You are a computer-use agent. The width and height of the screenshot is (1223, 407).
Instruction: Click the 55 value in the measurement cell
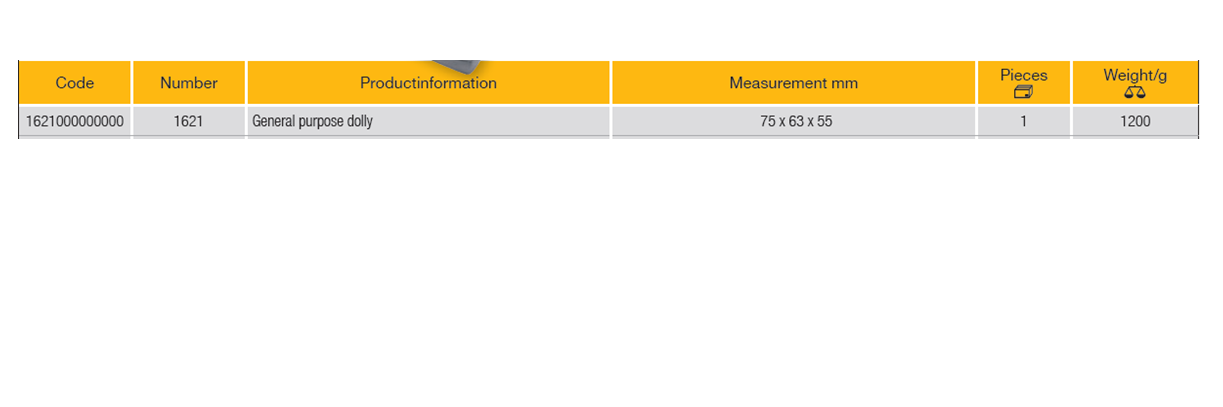(x=824, y=122)
